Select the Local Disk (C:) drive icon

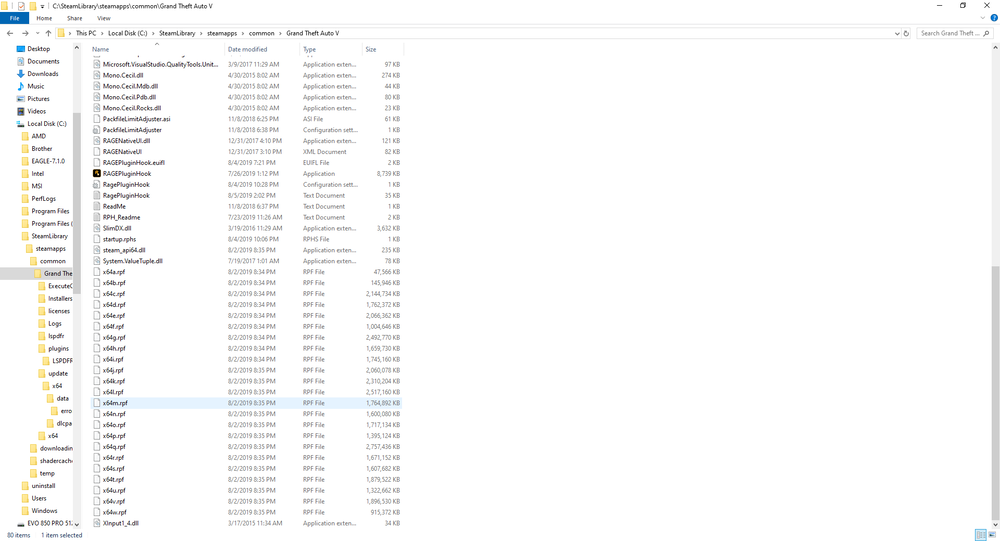tap(20, 124)
